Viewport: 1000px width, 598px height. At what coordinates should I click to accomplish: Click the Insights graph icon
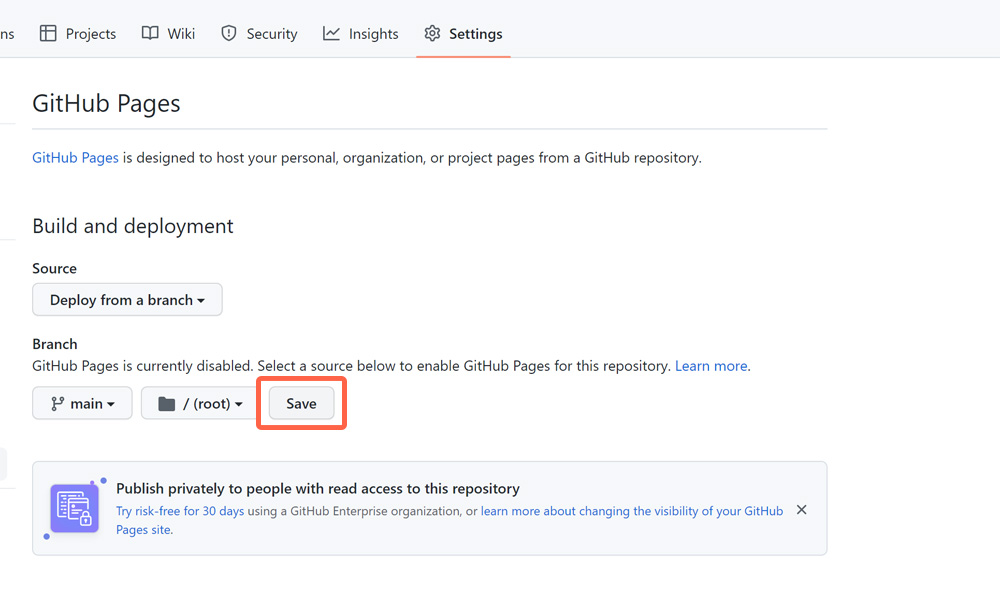(x=331, y=33)
